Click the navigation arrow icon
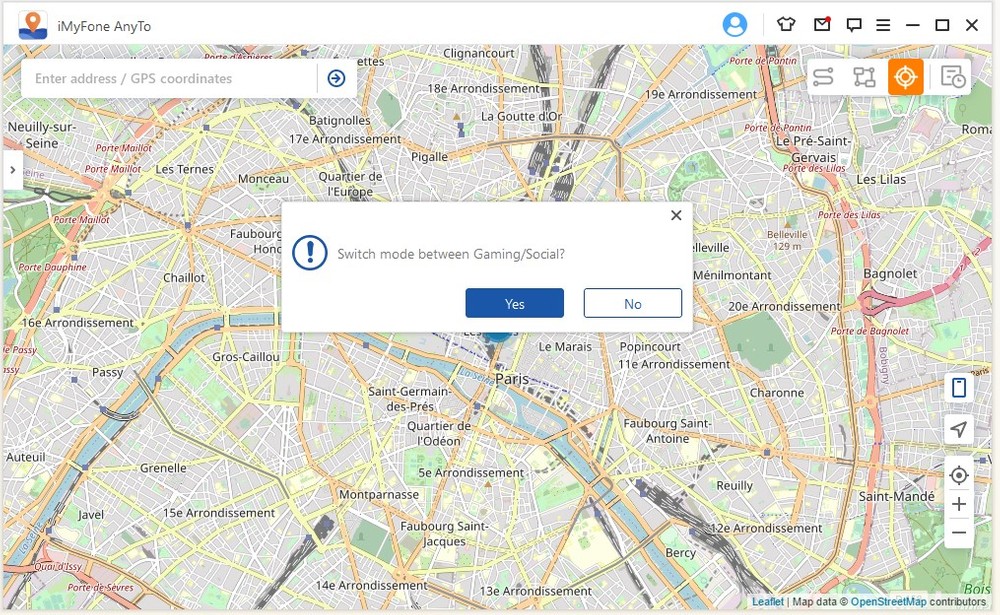 pos(959,429)
